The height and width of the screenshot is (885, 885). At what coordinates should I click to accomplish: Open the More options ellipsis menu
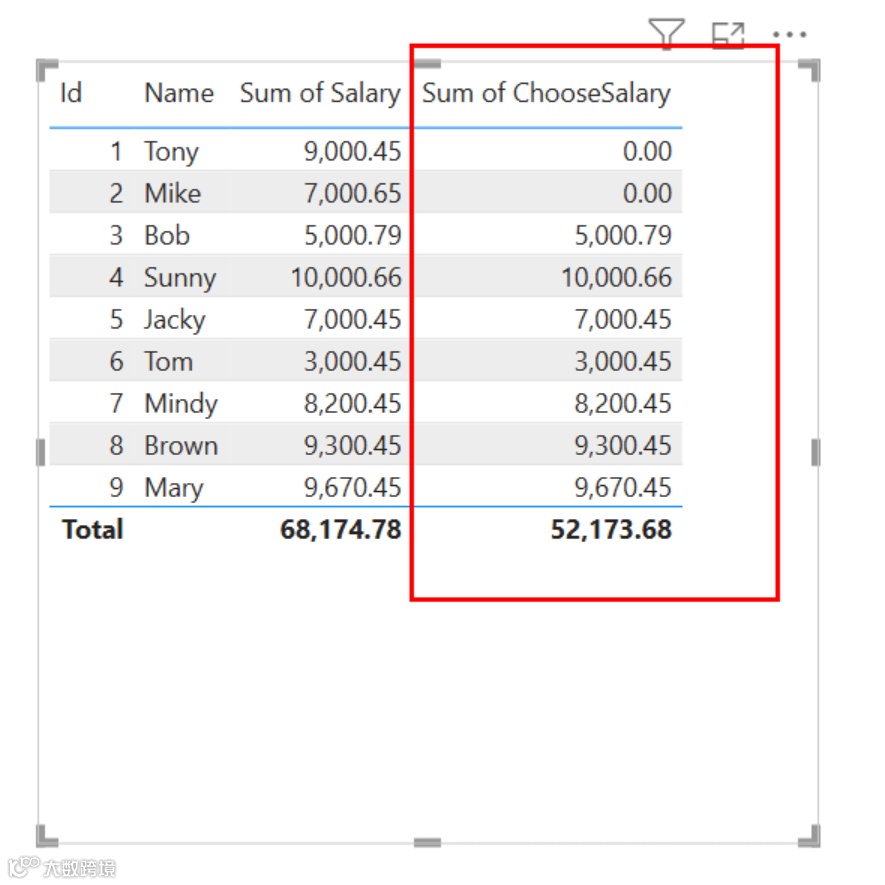tap(790, 35)
